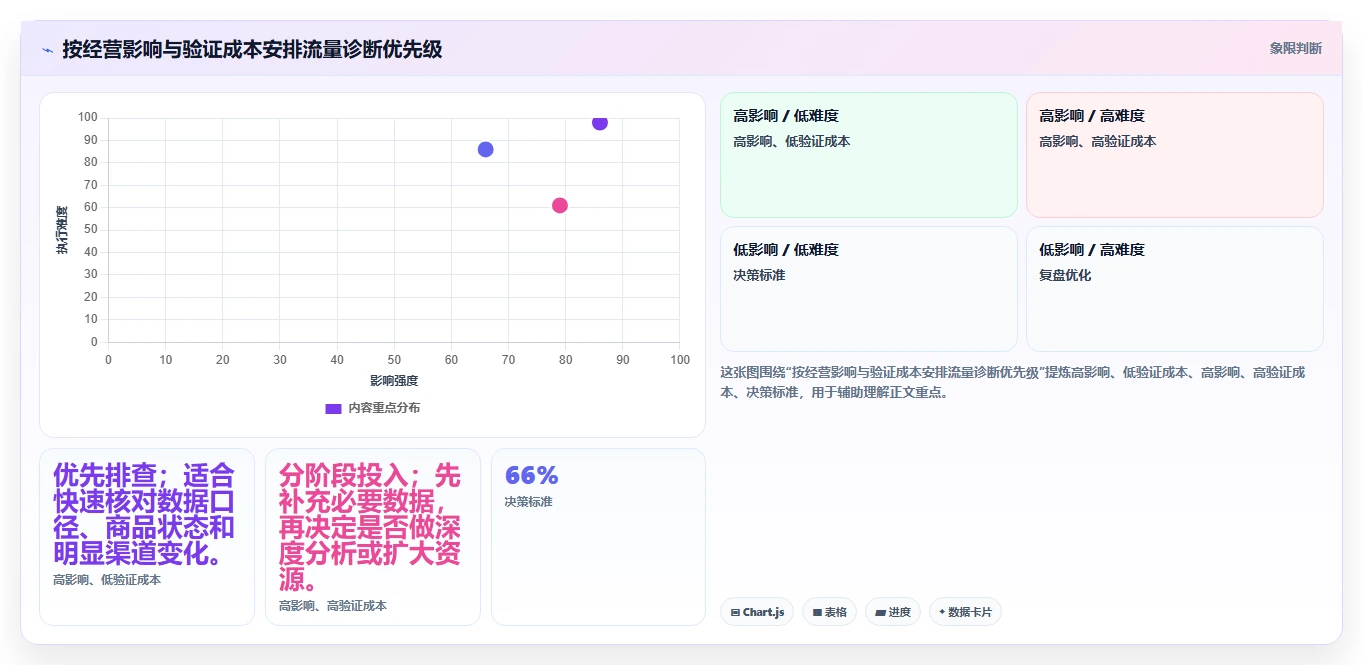Image resolution: width=1363 pixels, height=665 pixels.
Task: Click the summary paragraph starting 这张图围绕
Action: pyautogui.click(x=1013, y=382)
